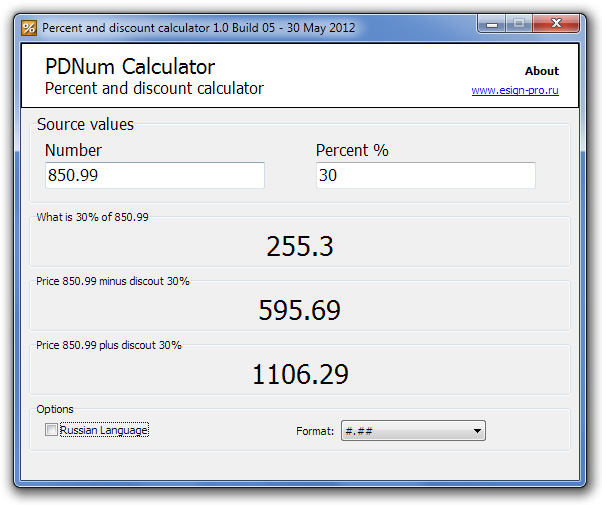Click the disabled maximize window button
The image size is (602, 505).
pyautogui.click(x=519, y=24)
